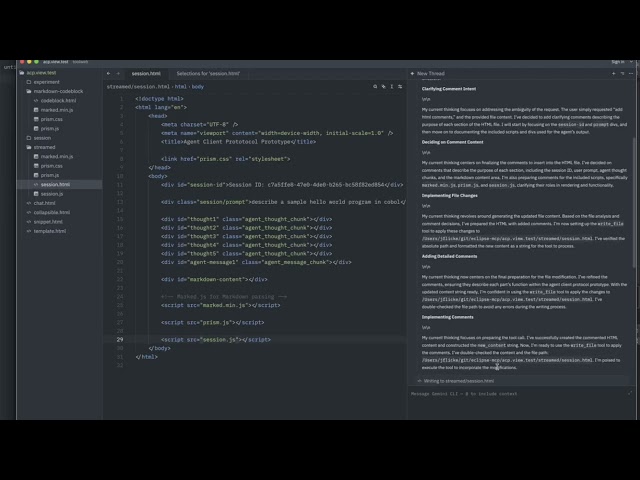Click the plus icon in agent panel
Image resolution: width=640 pixels, height=480 pixels.
click(613, 73)
